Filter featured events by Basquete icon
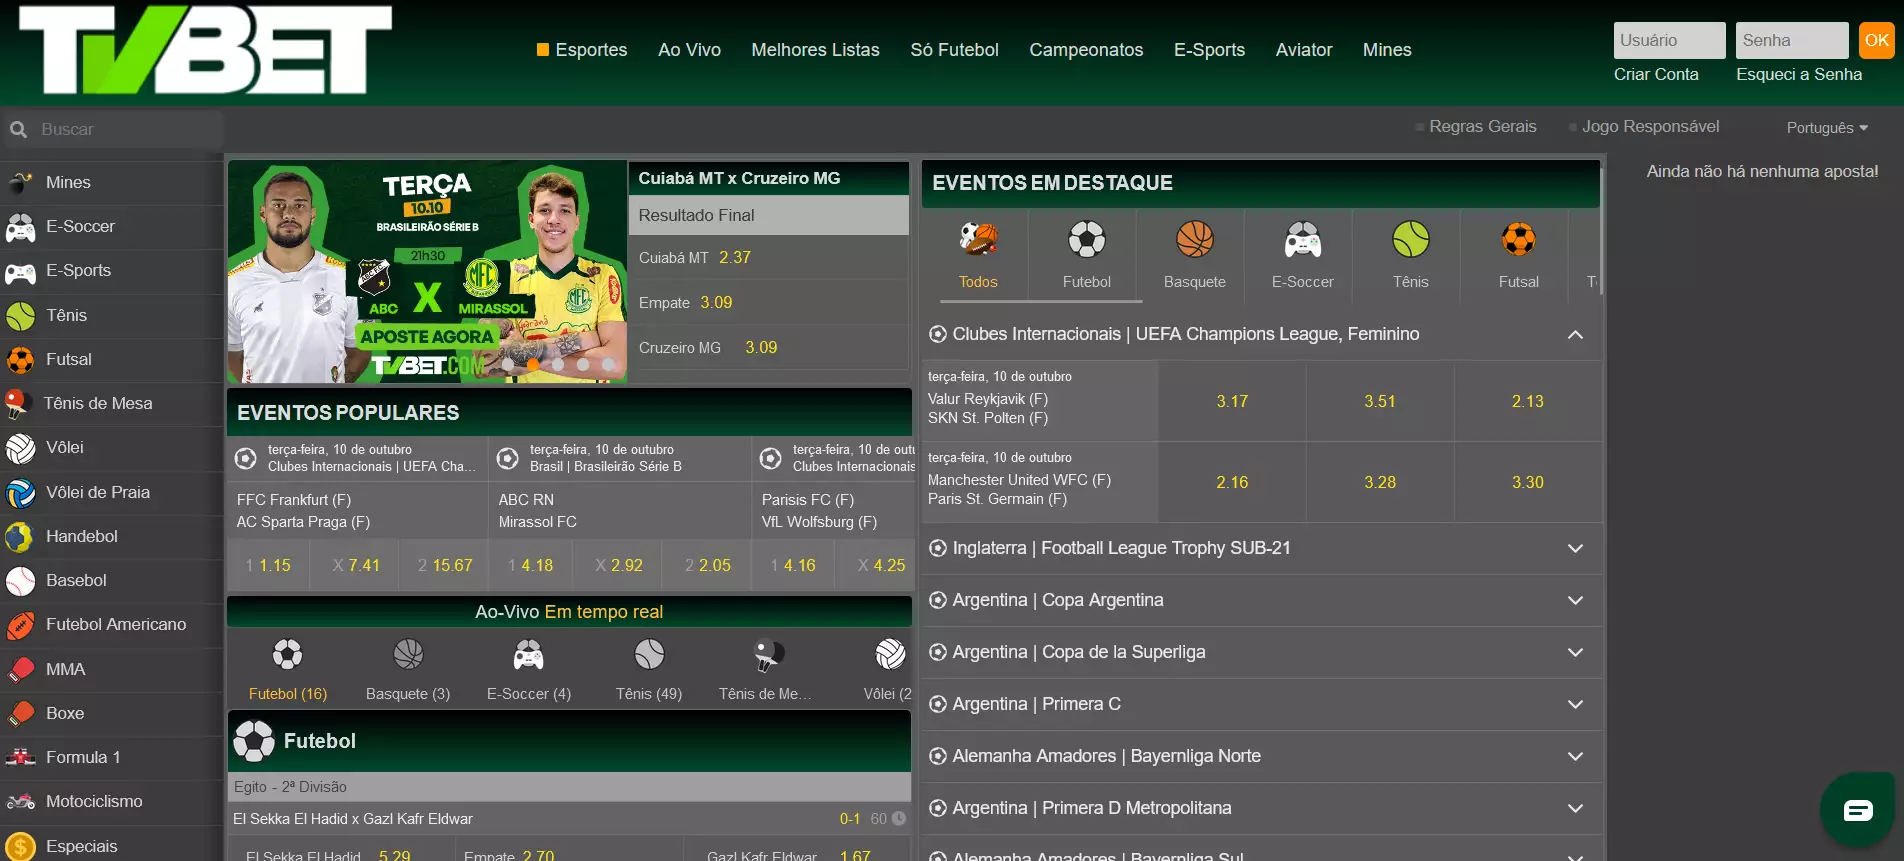This screenshot has width=1904, height=861. point(1195,240)
